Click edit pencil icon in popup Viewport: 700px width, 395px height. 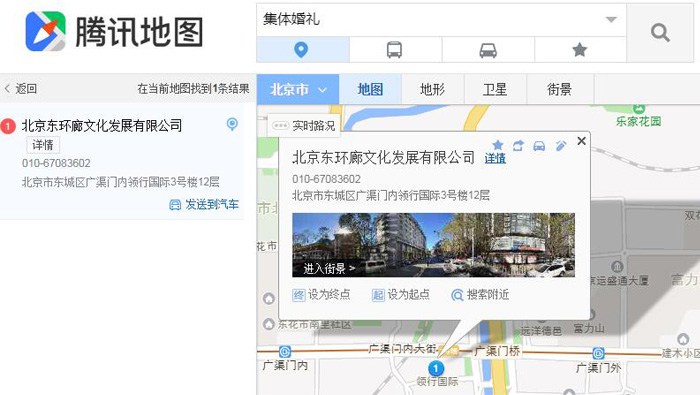561,146
